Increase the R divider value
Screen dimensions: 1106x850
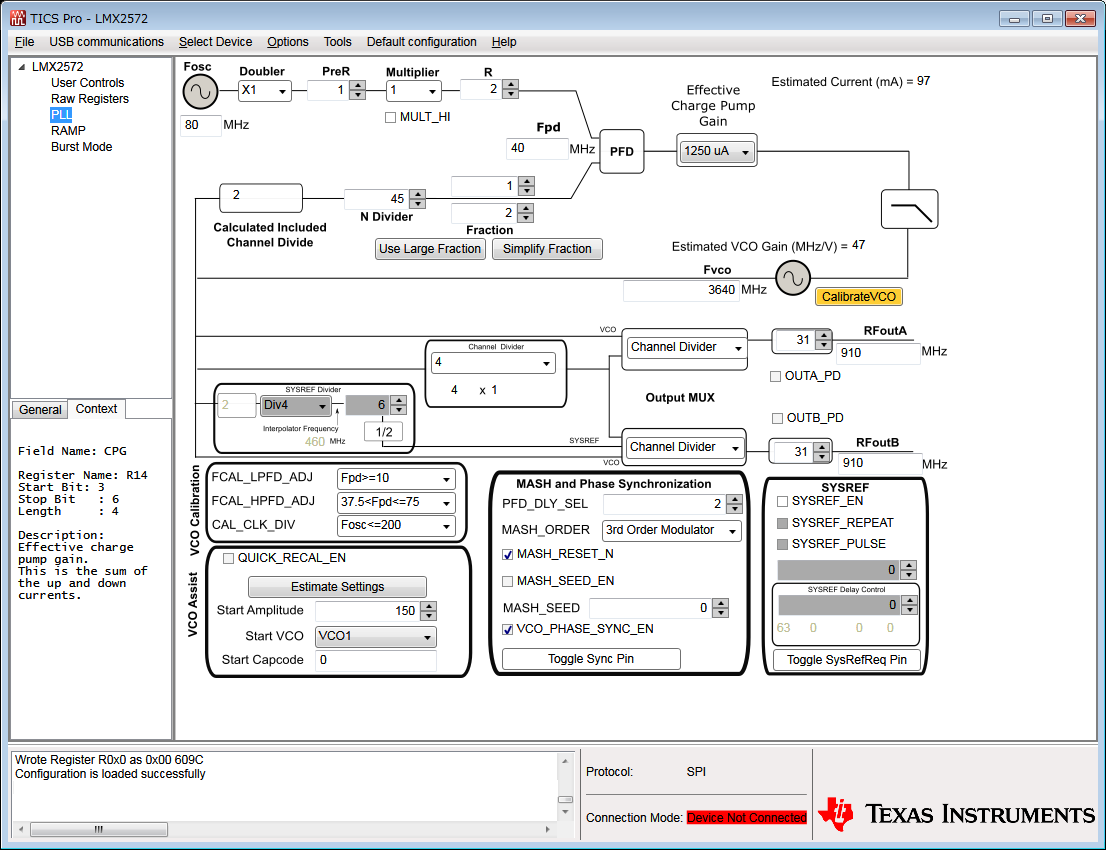(x=511, y=85)
